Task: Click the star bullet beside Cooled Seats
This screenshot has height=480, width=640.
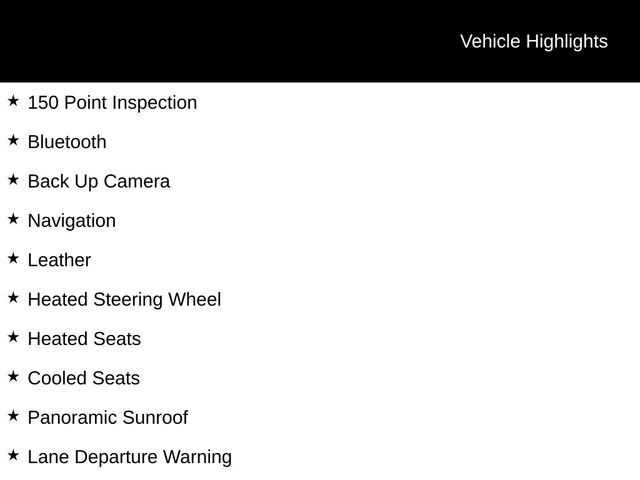Action: coord(13,376)
